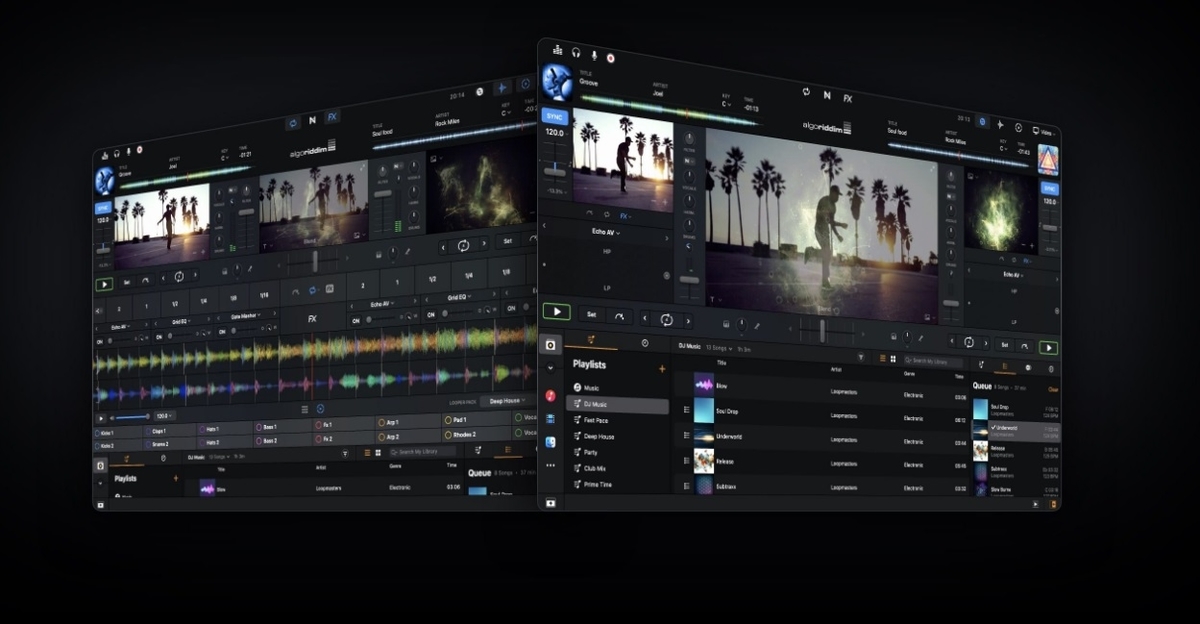Click the large FX button in left window
Image resolution: width=1200 pixels, height=624 pixels.
312,319
